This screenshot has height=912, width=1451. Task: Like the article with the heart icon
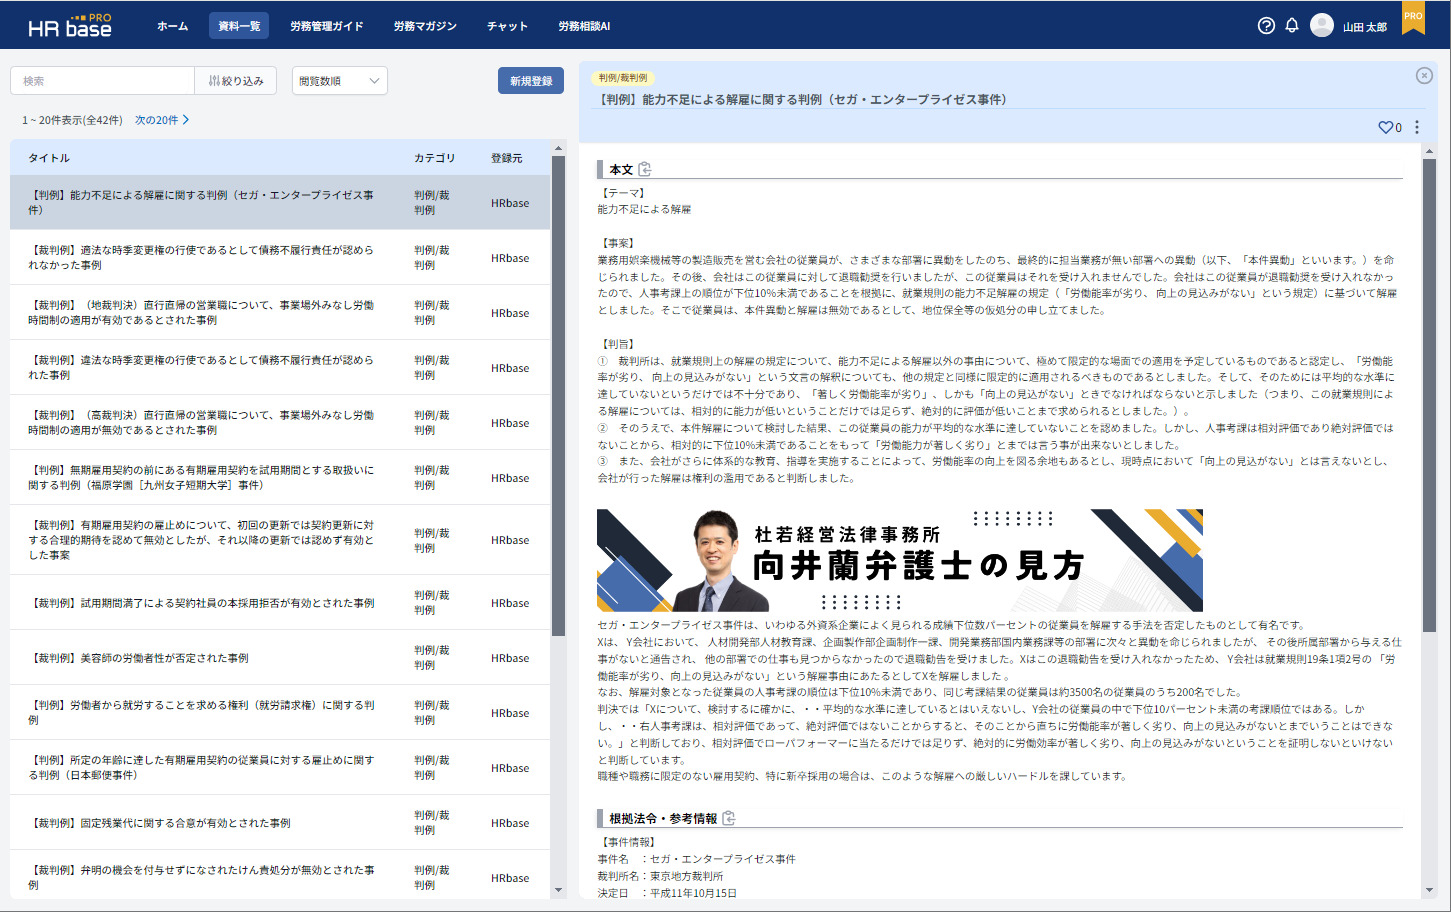pos(1385,128)
